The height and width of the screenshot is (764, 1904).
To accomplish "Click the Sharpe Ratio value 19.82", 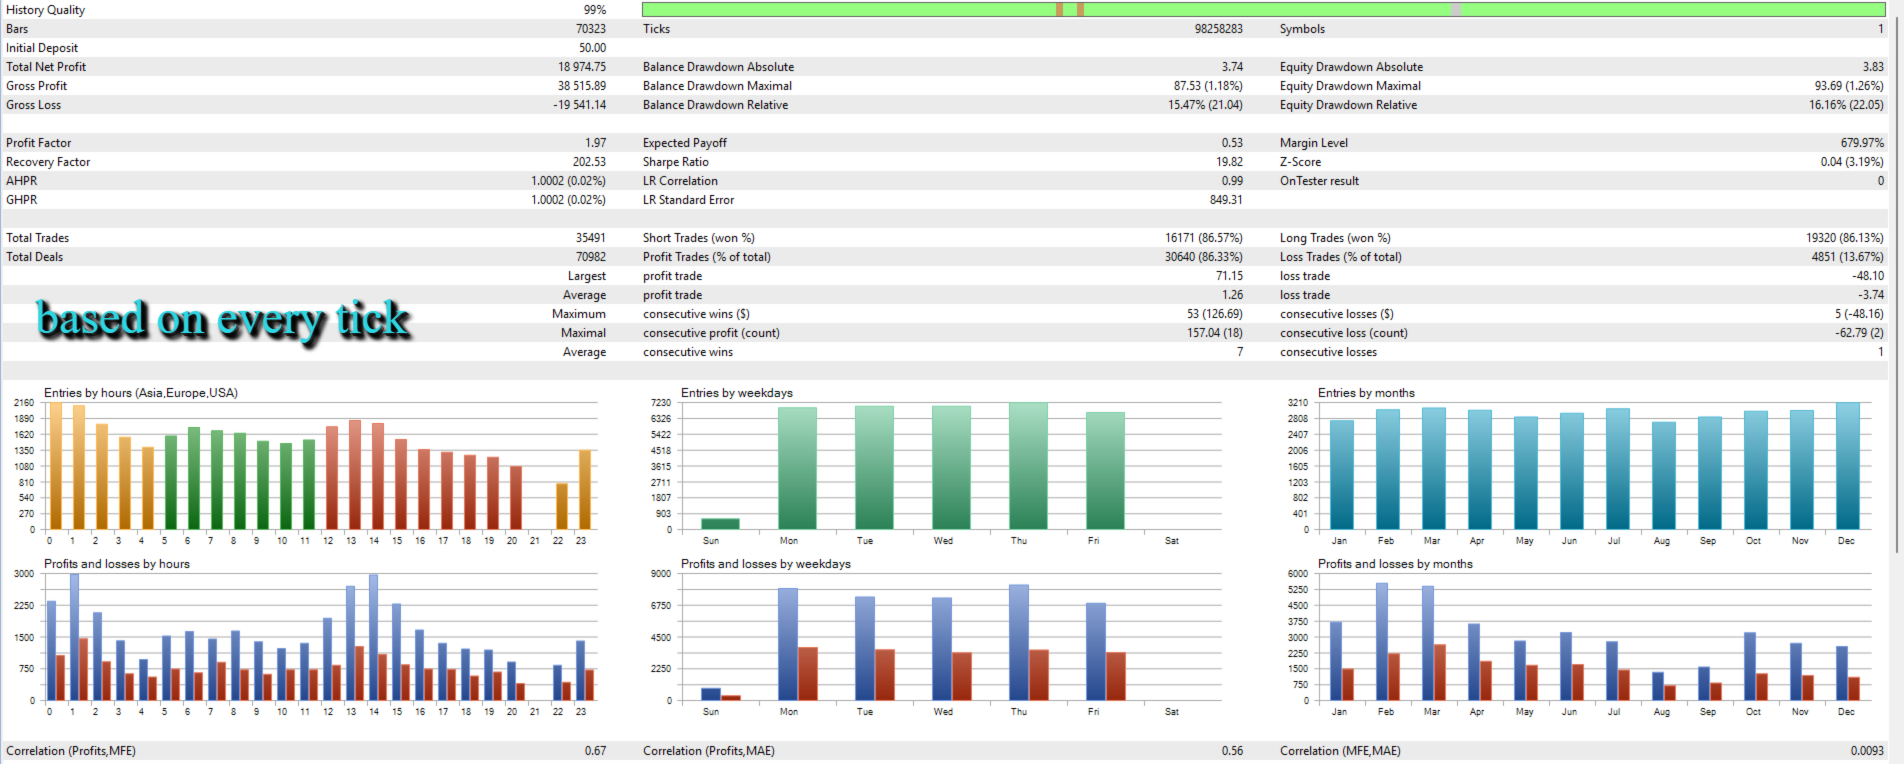I will point(1230,162).
